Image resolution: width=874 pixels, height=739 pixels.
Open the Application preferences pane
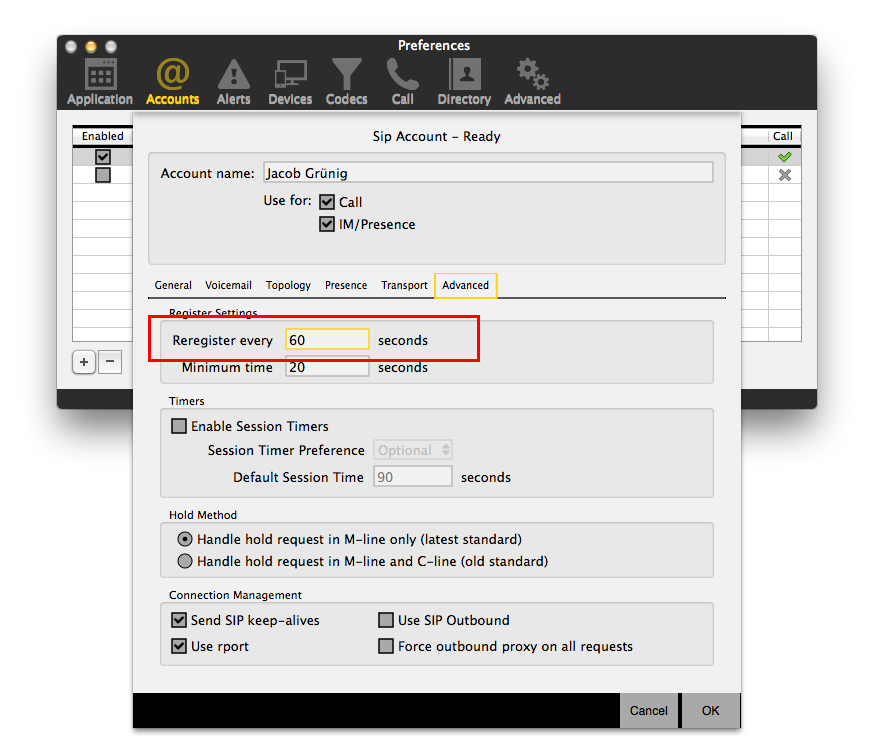click(x=99, y=81)
